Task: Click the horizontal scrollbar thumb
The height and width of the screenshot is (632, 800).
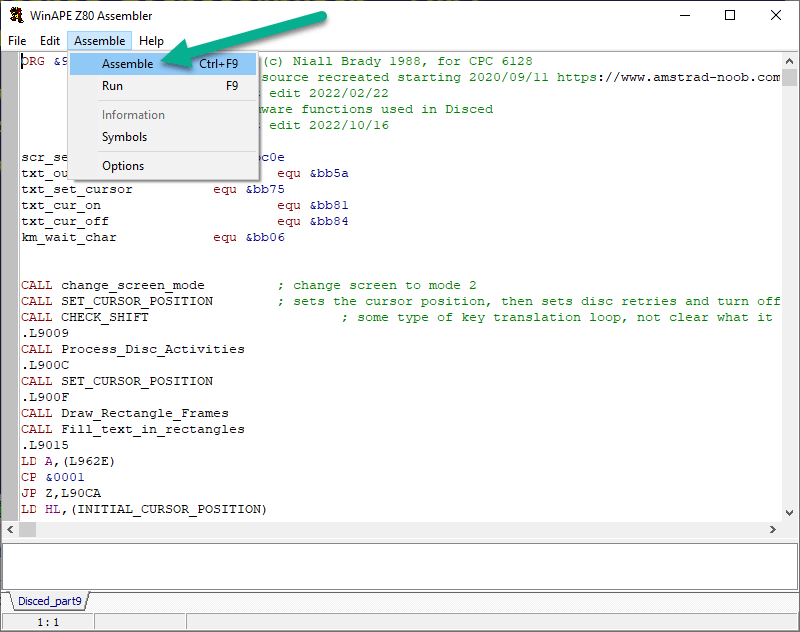Action: click(28, 529)
